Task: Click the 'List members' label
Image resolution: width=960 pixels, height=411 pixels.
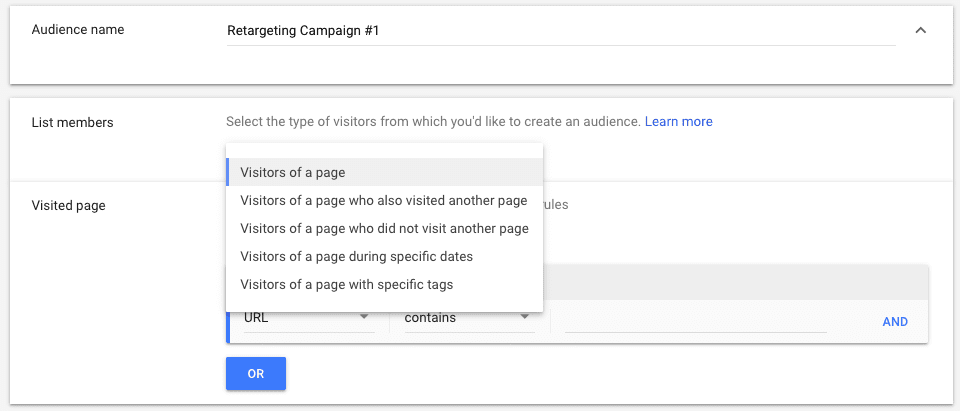Action: 72,123
